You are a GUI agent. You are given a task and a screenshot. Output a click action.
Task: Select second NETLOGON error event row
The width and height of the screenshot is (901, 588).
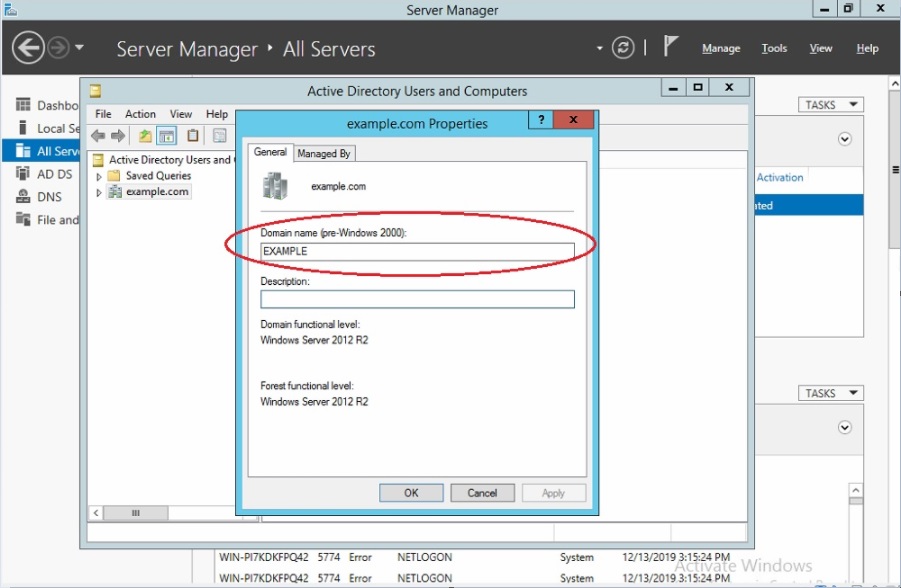point(475,578)
